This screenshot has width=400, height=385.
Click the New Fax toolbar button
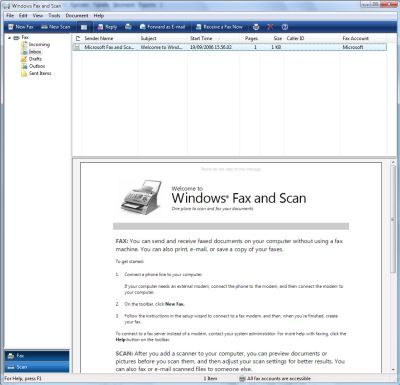tap(21, 27)
